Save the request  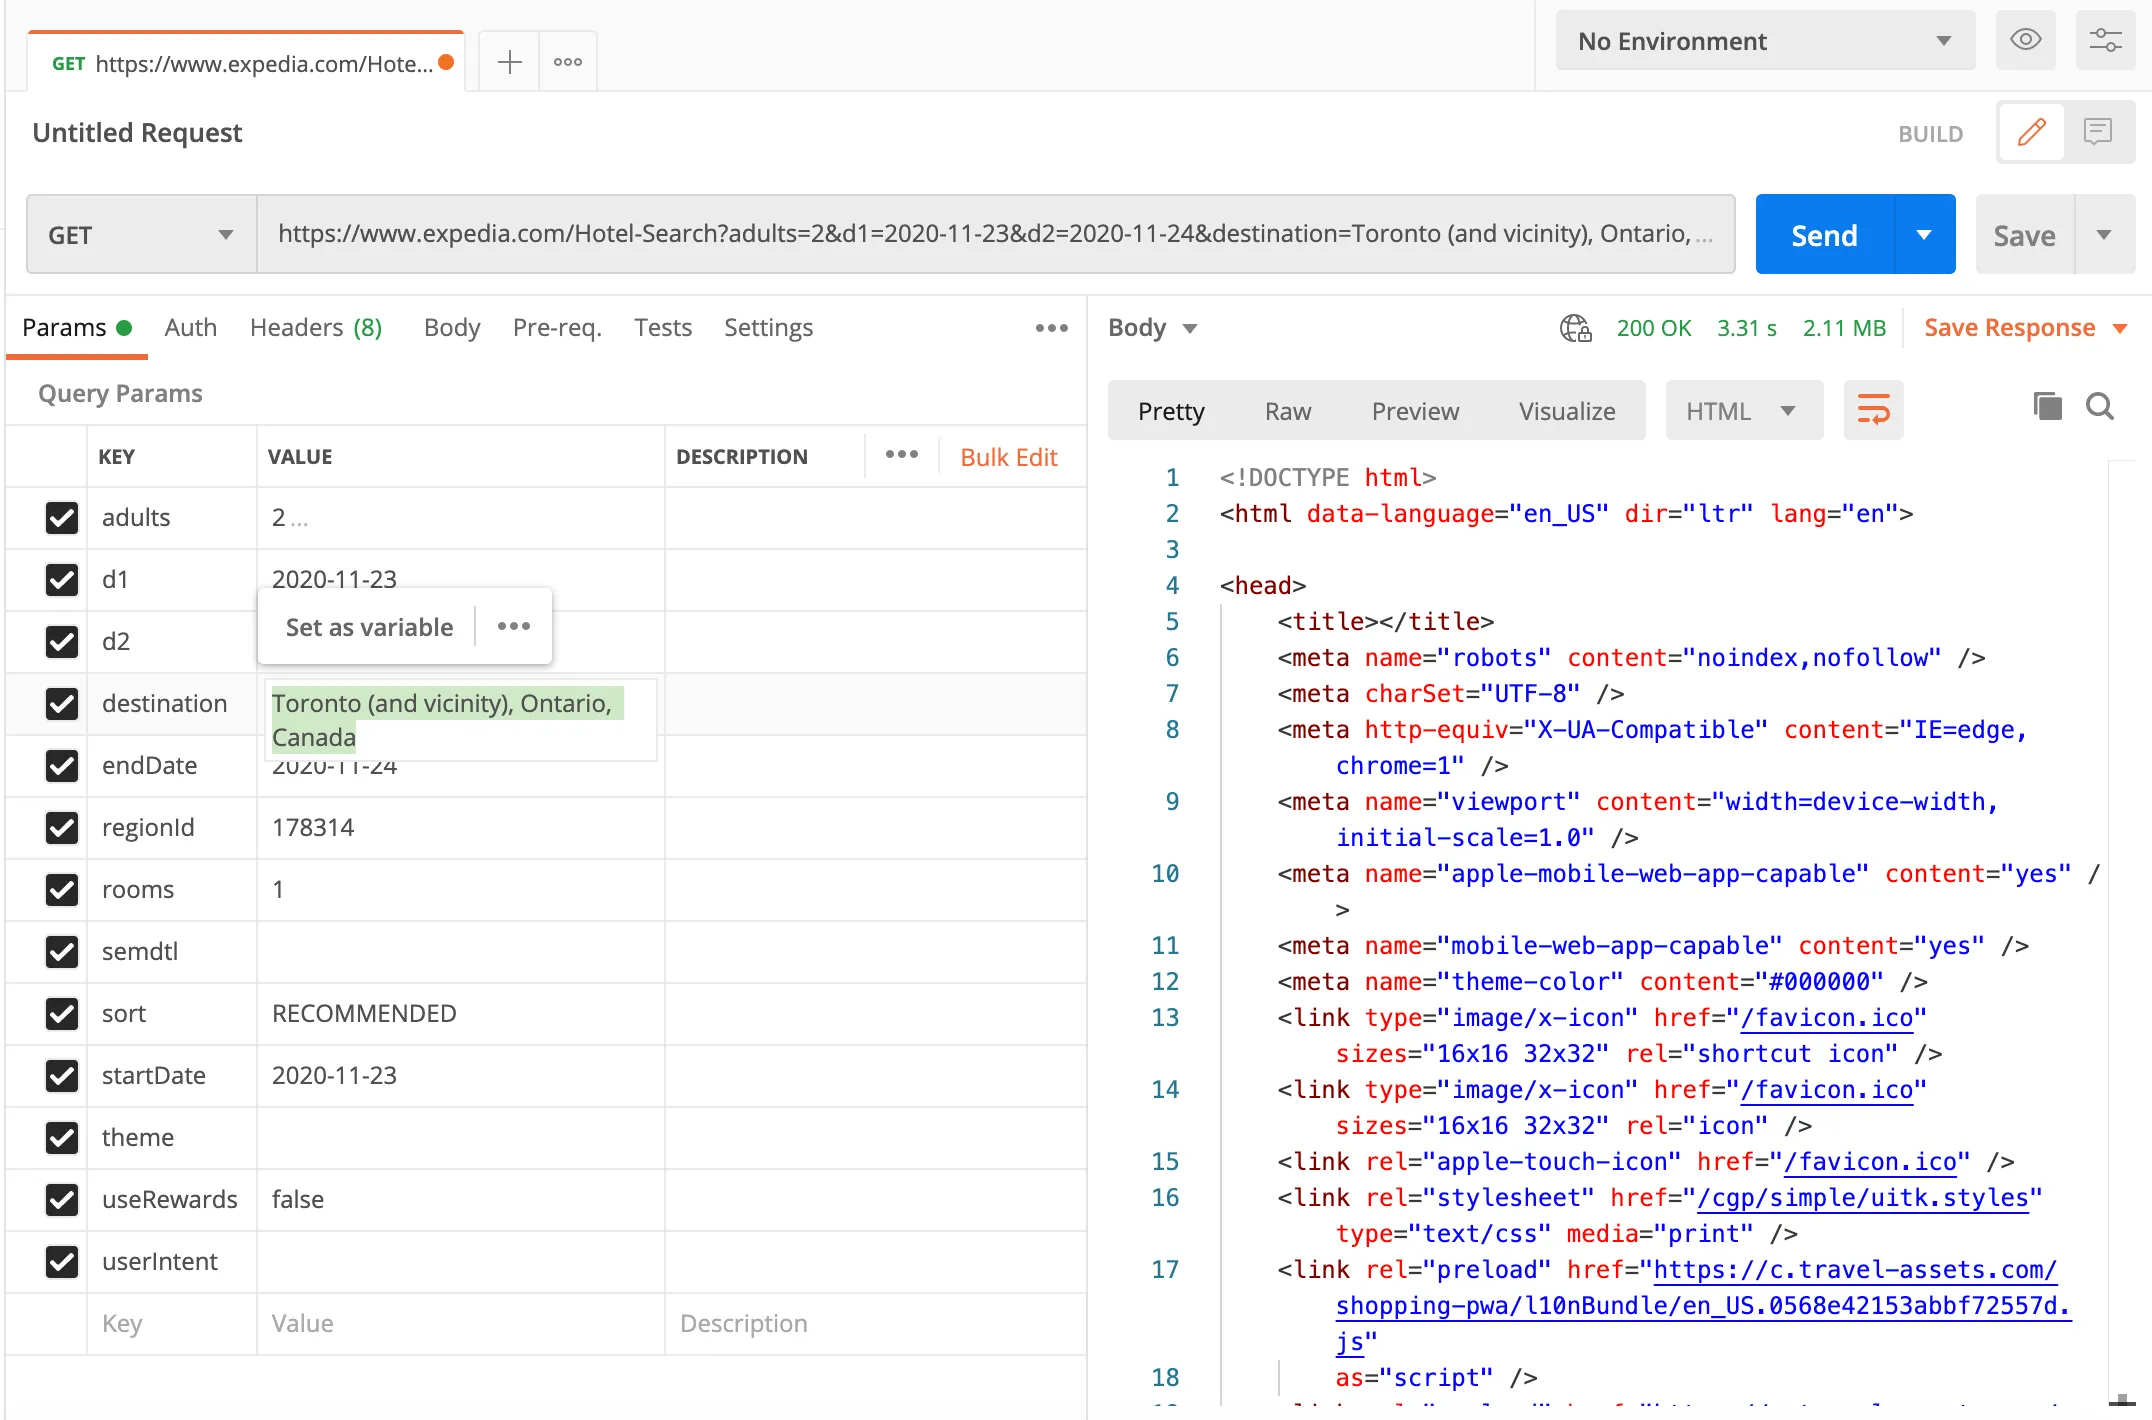pos(2025,235)
